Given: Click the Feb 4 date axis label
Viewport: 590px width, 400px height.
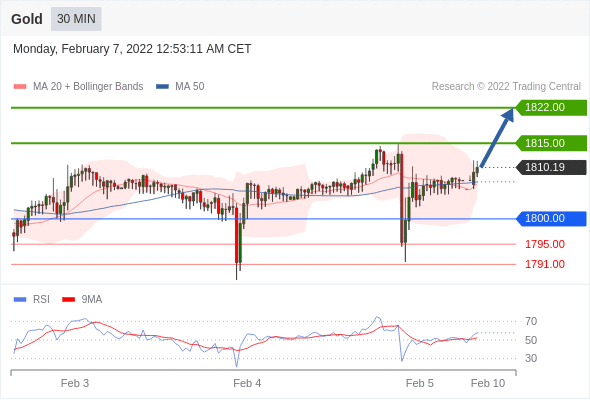Looking at the screenshot, I should coord(247,383).
